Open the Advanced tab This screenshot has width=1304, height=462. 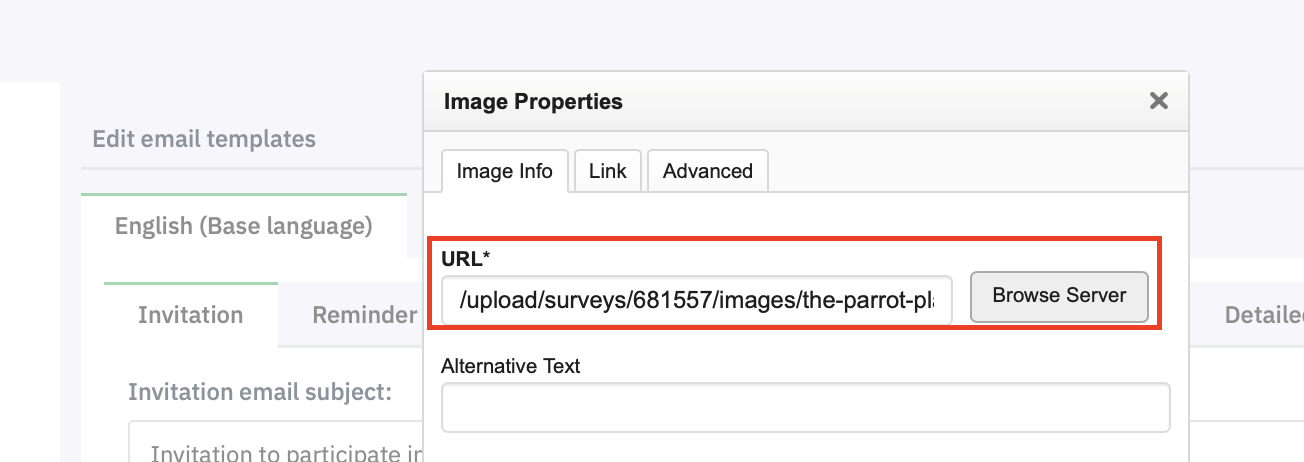tap(707, 171)
